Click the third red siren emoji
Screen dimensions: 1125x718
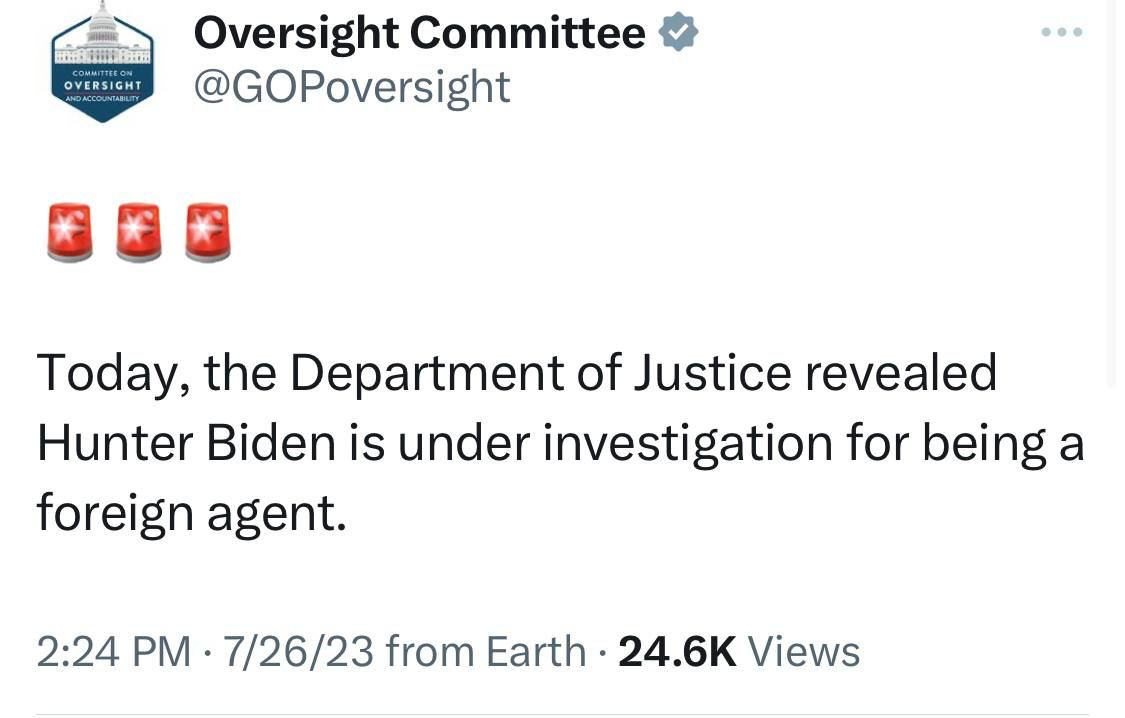208,232
